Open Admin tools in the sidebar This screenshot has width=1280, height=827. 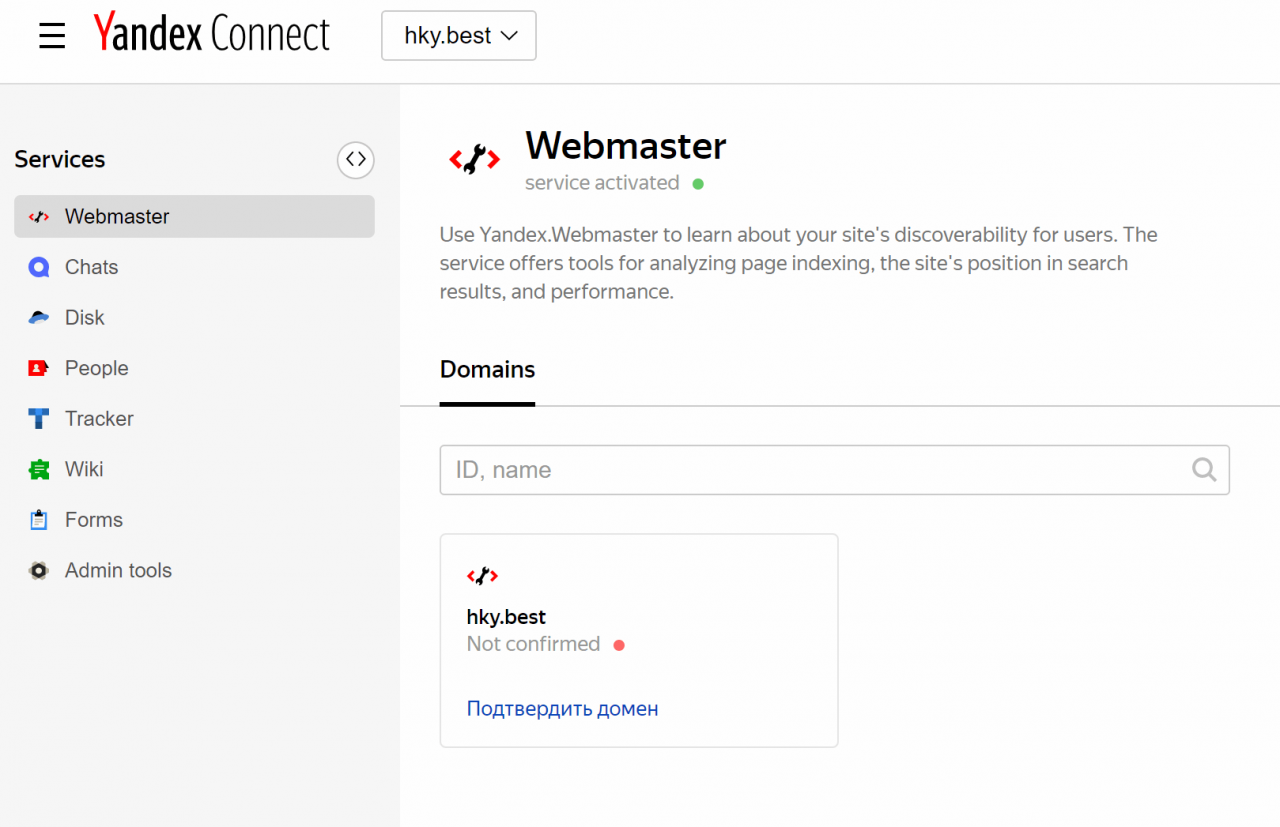coord(118,571)
